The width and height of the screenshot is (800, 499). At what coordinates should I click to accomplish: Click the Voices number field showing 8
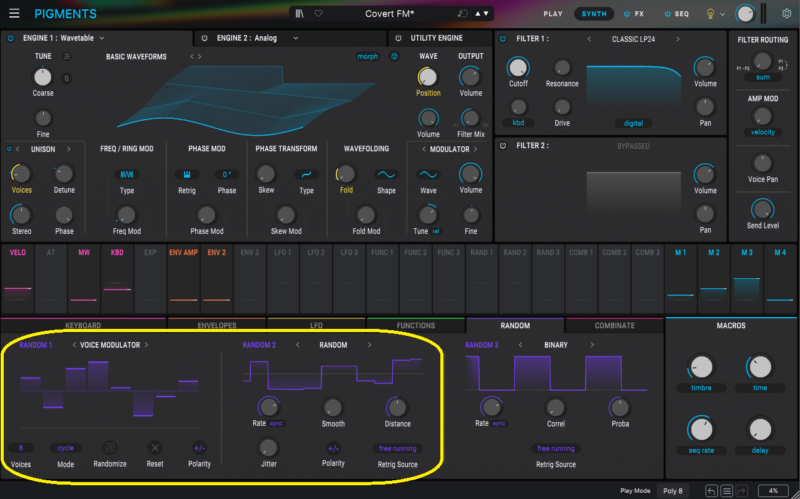[x=21, y=448]
